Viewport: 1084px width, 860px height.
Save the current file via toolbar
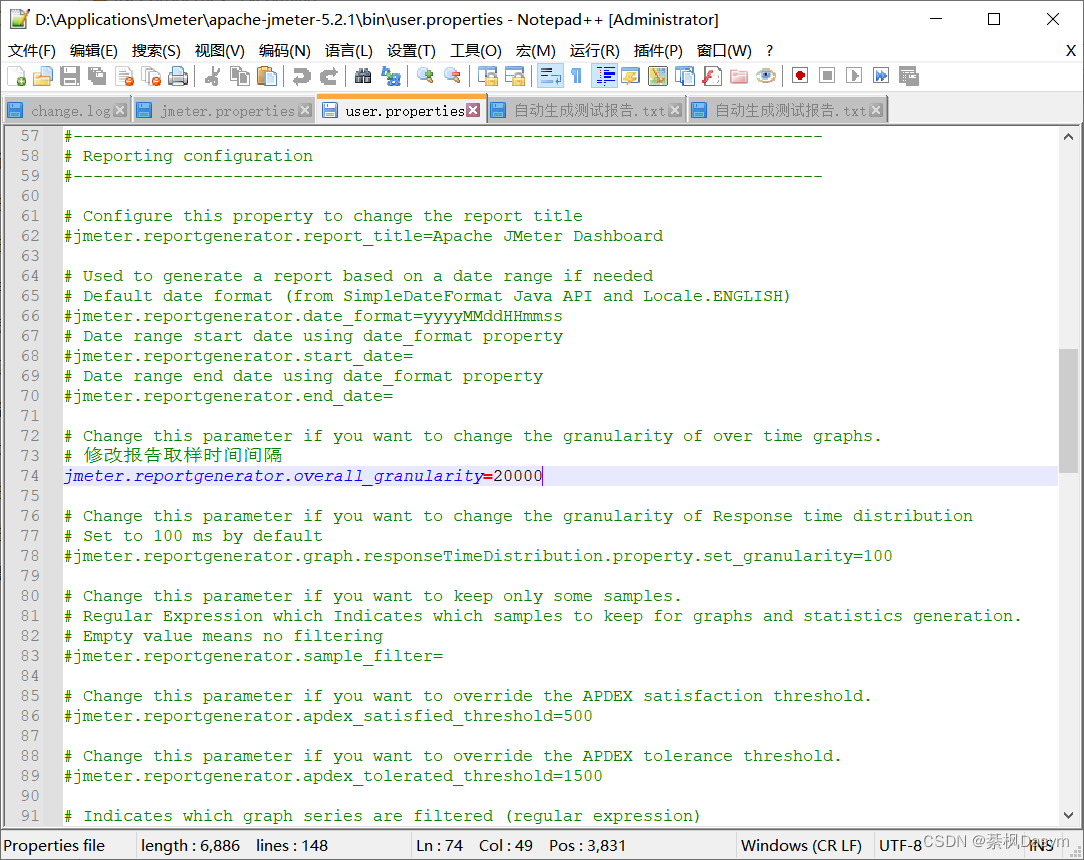click(x=70, y=76)
